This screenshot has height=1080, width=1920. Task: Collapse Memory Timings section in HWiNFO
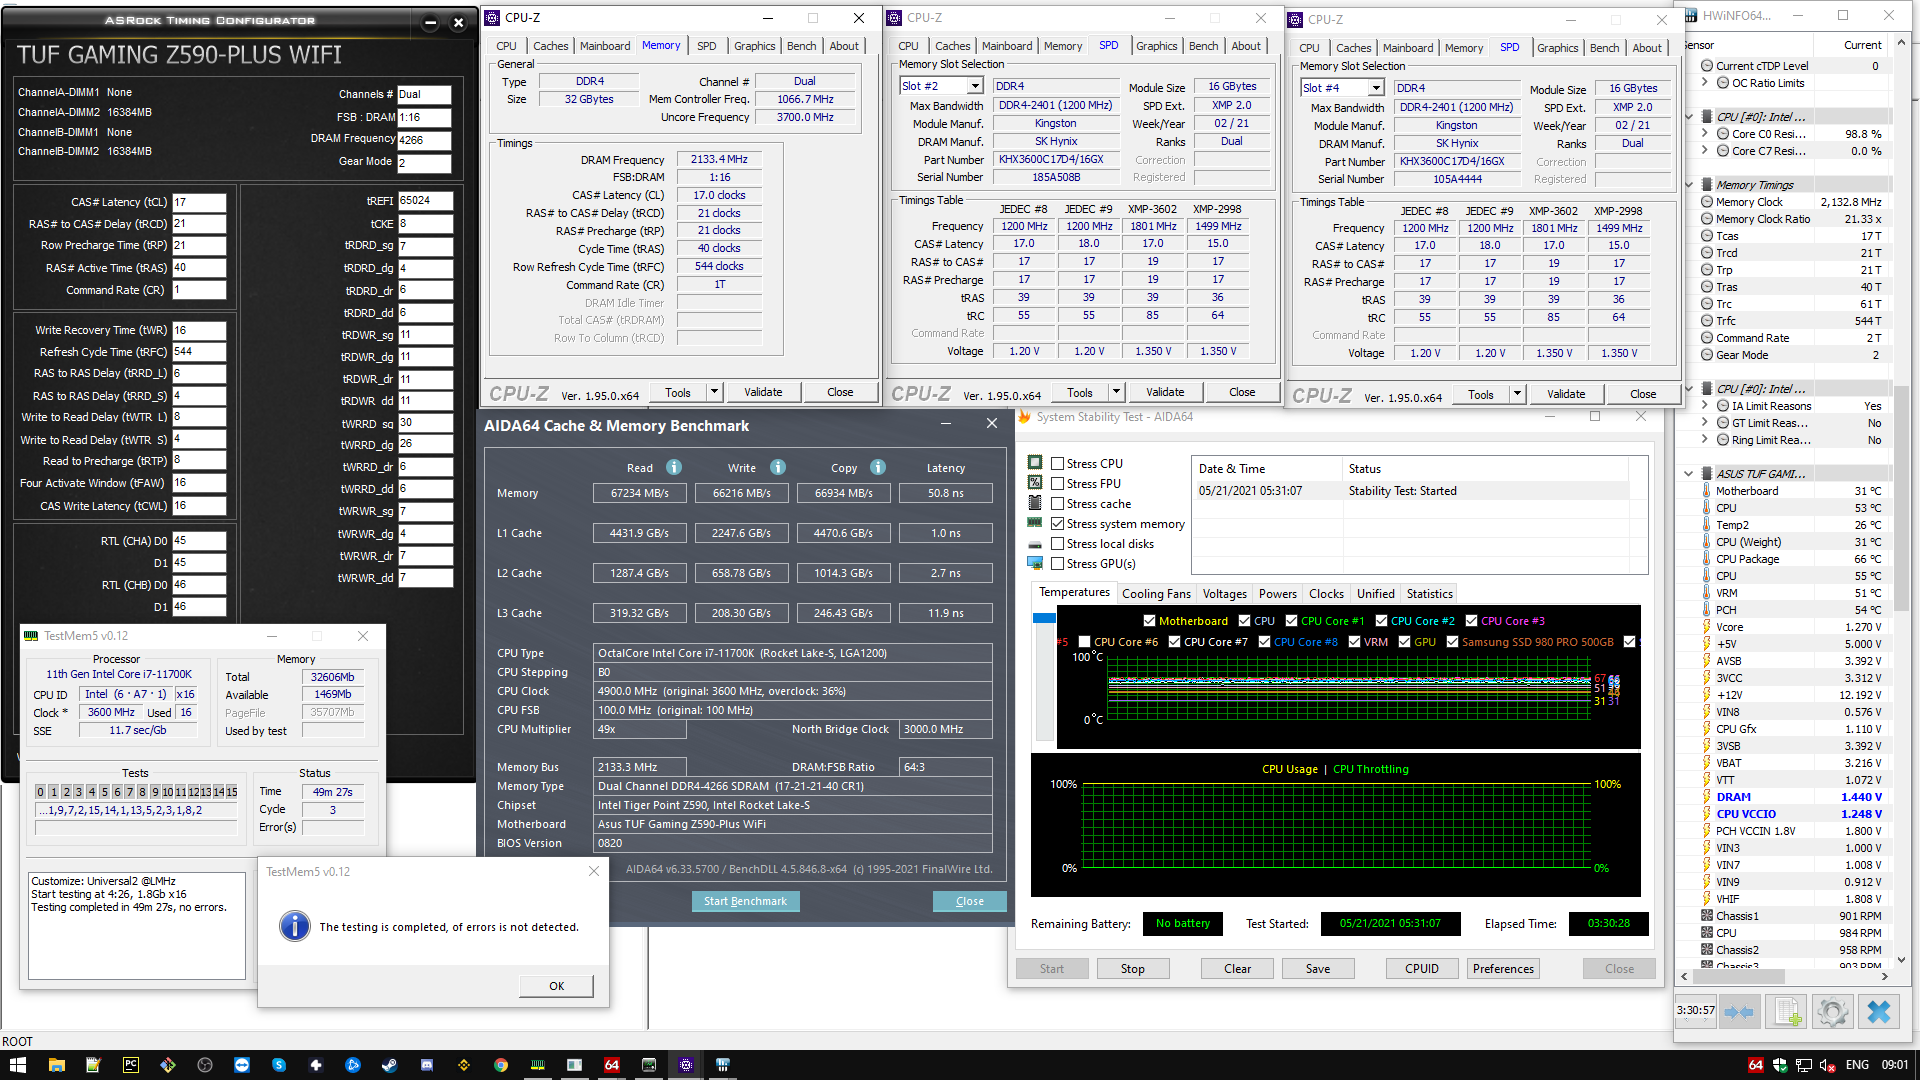pyautogui.click(x=1689, y=185)
